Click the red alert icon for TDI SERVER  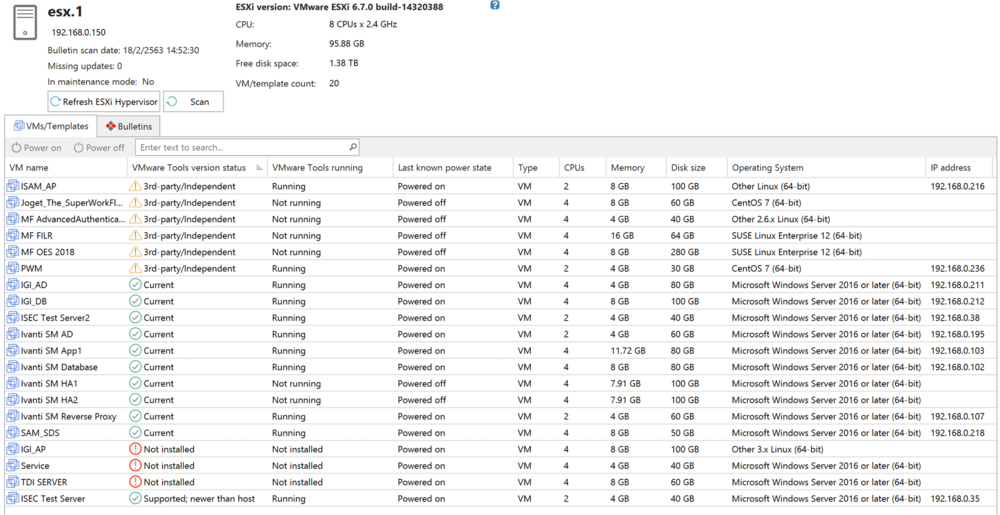click(x=135, y=482)
